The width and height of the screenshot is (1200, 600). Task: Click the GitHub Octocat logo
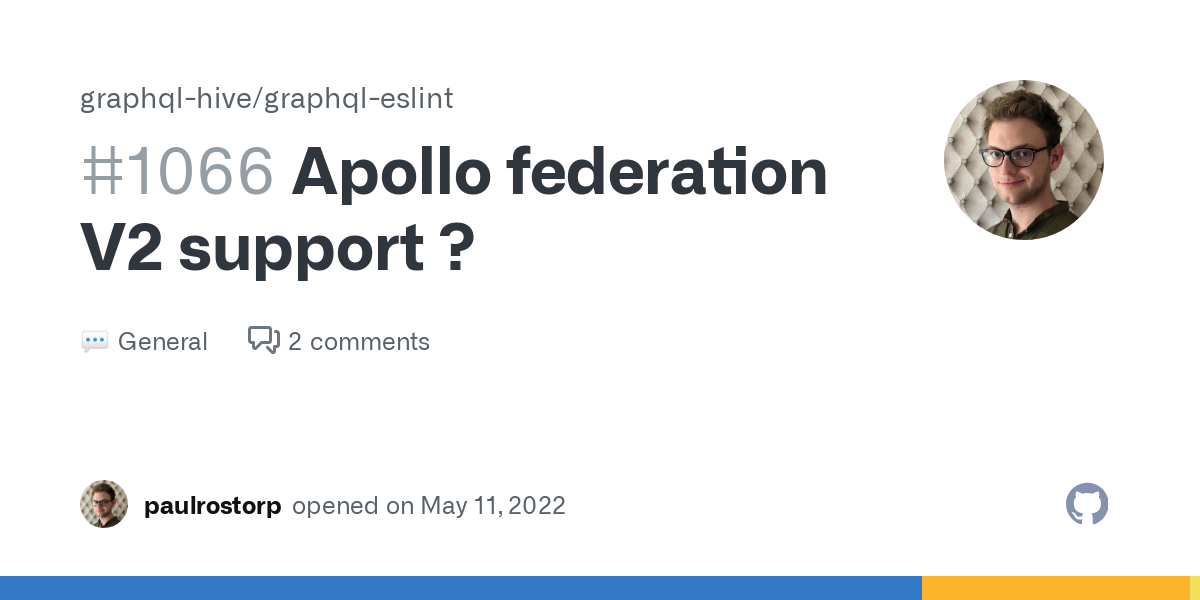1087,504
